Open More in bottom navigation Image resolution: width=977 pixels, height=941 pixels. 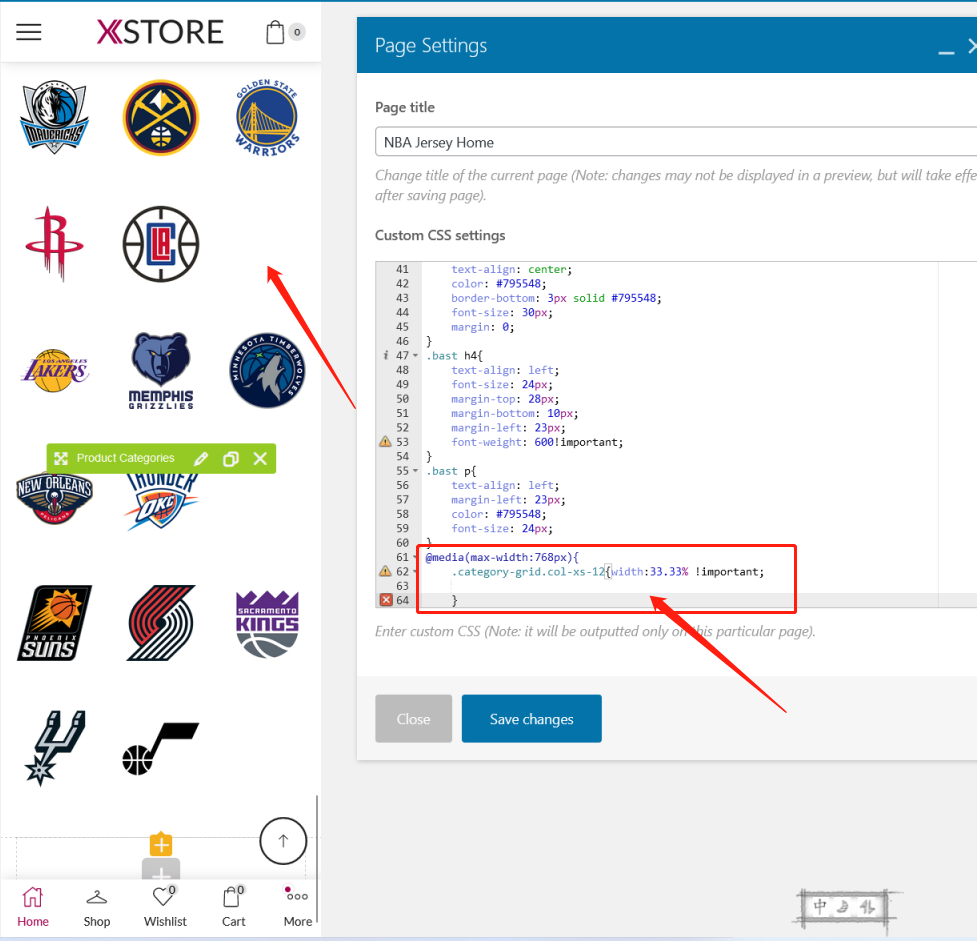(x=297, y=907)
